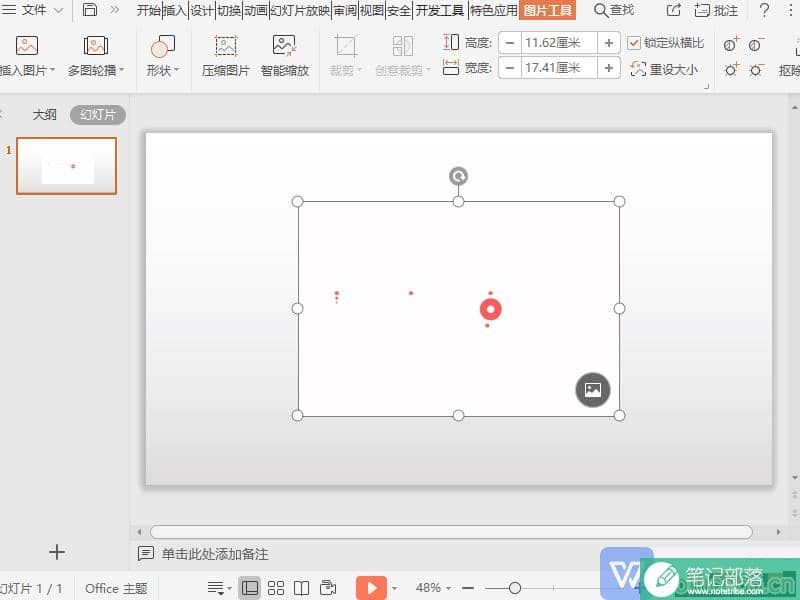Click the floating picture tools icon
The width and height of the screenshot is (800, 600).
coord(592,390)
